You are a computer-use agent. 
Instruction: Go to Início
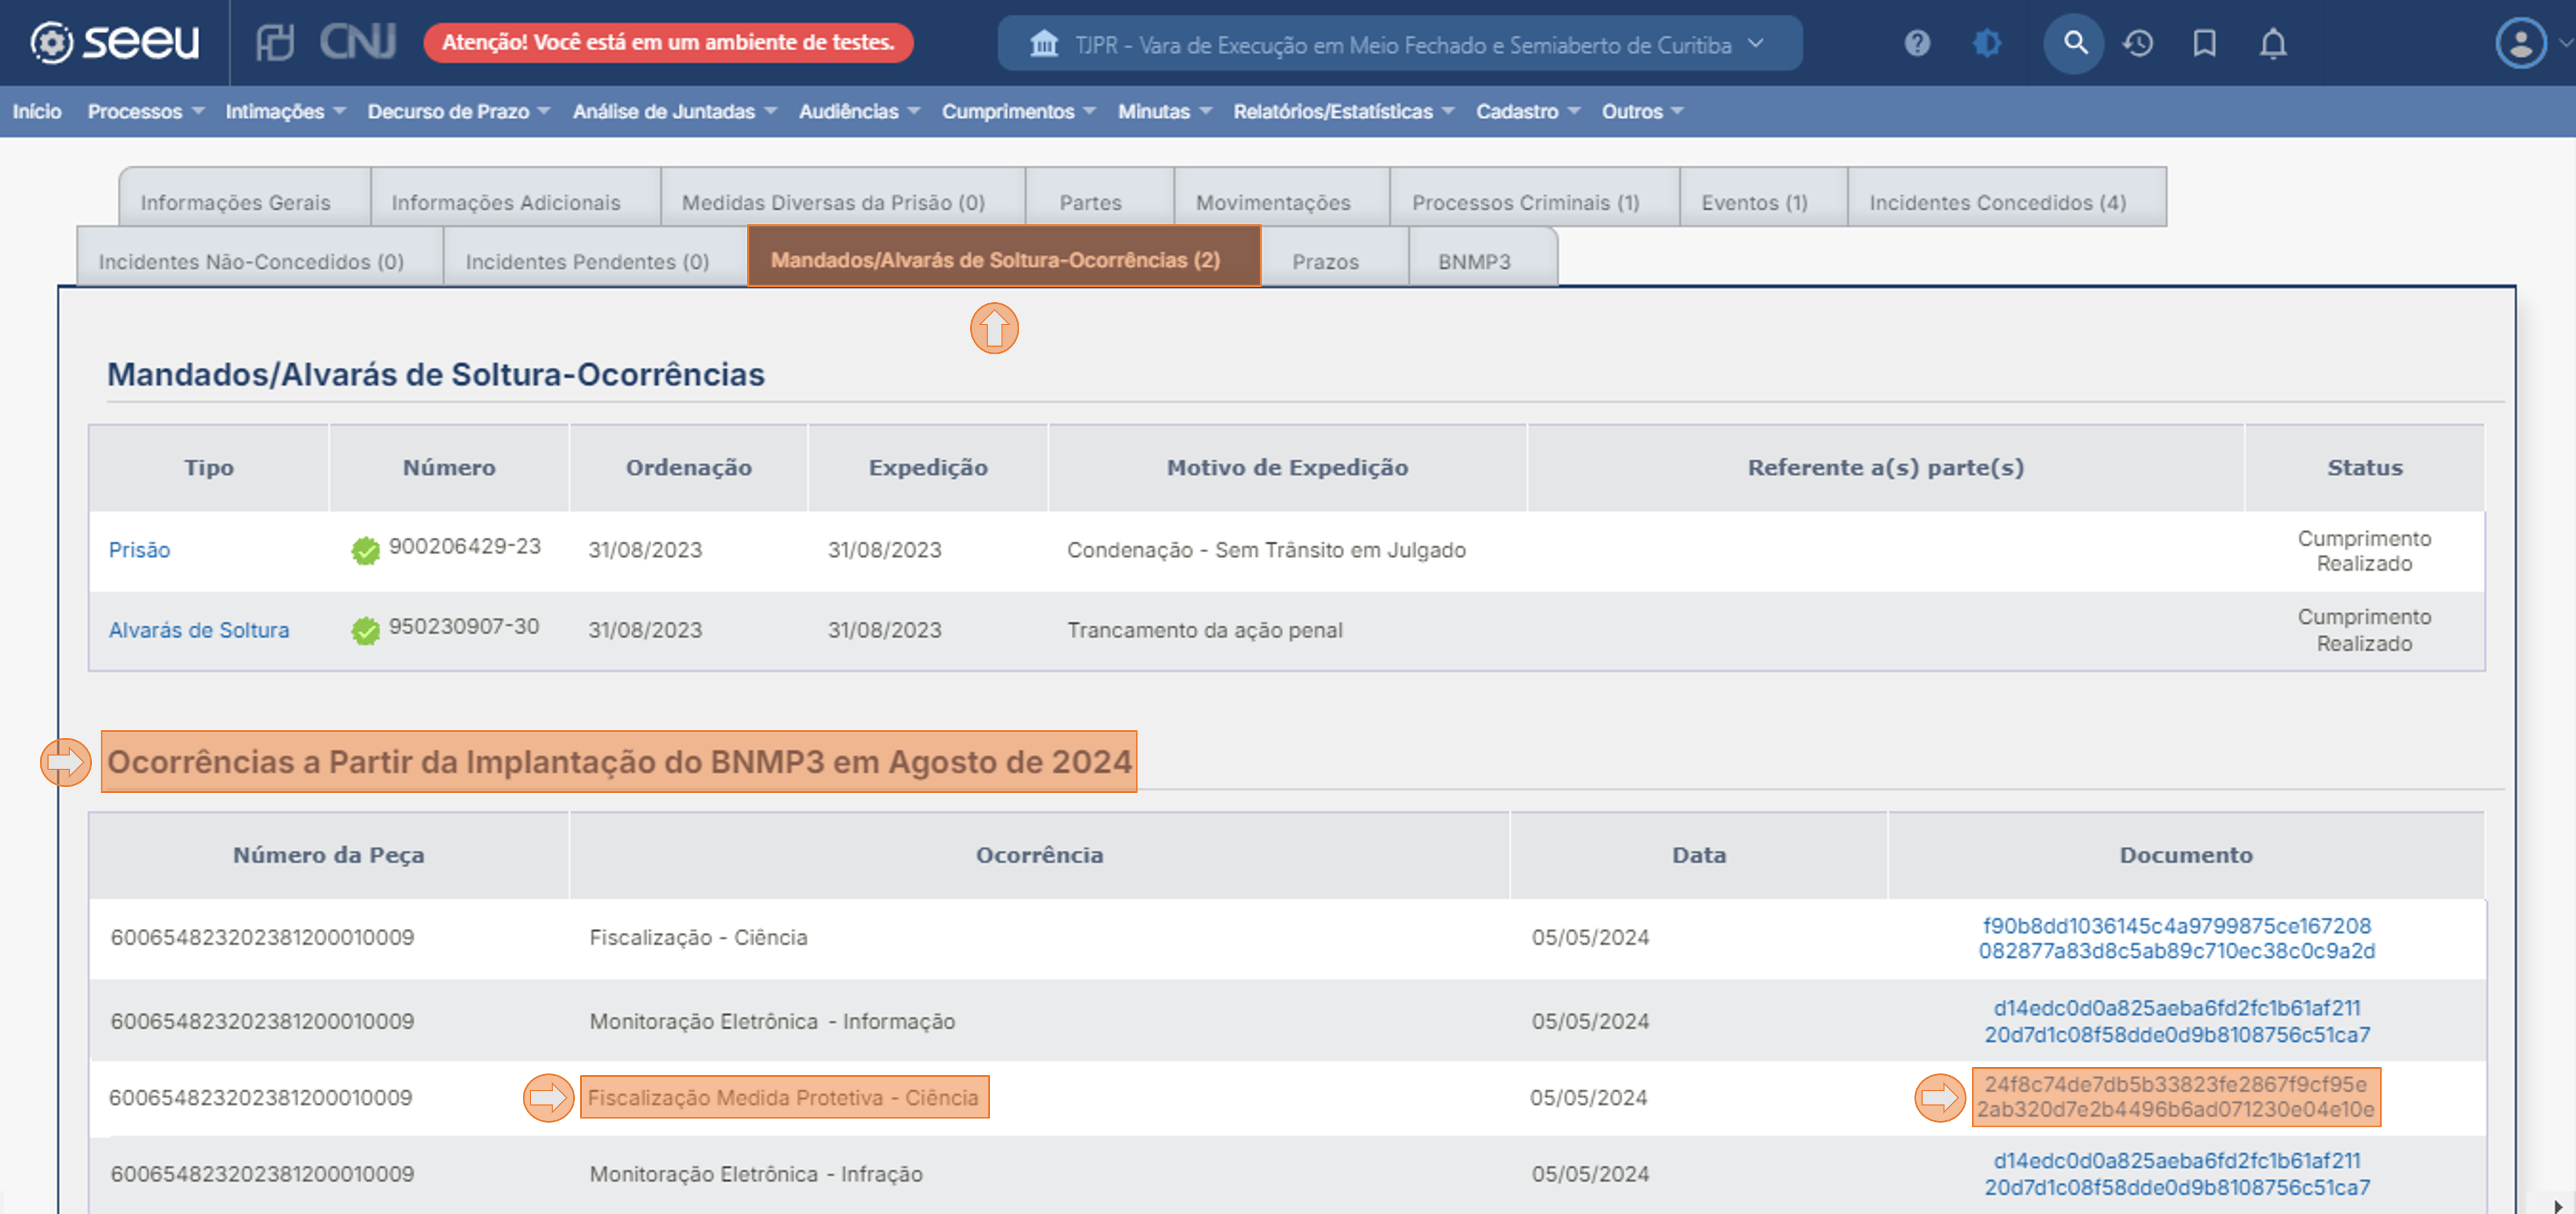point(37,111)
